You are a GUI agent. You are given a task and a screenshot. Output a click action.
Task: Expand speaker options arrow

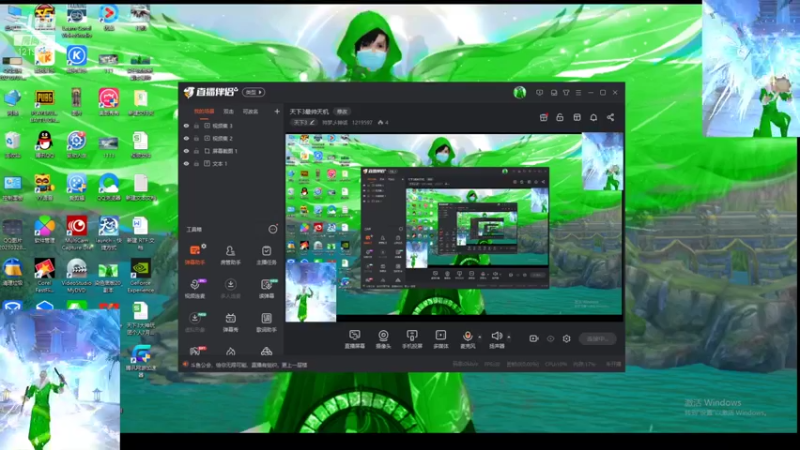509,337
